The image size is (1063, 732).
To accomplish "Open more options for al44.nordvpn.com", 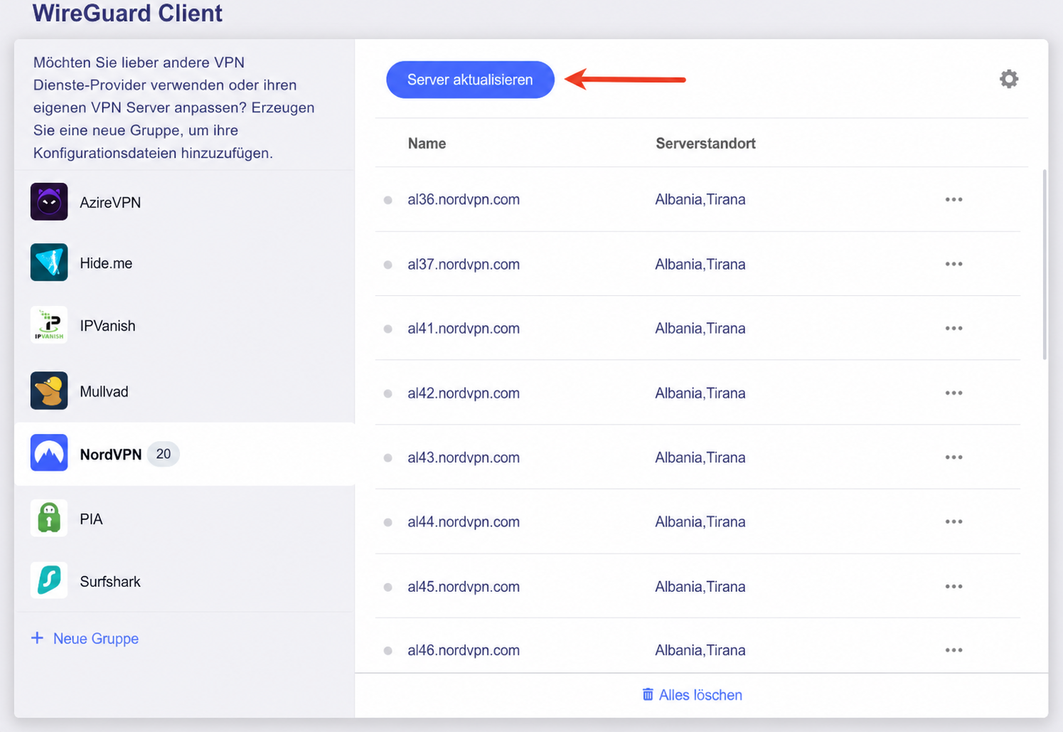I will point(954,522).
